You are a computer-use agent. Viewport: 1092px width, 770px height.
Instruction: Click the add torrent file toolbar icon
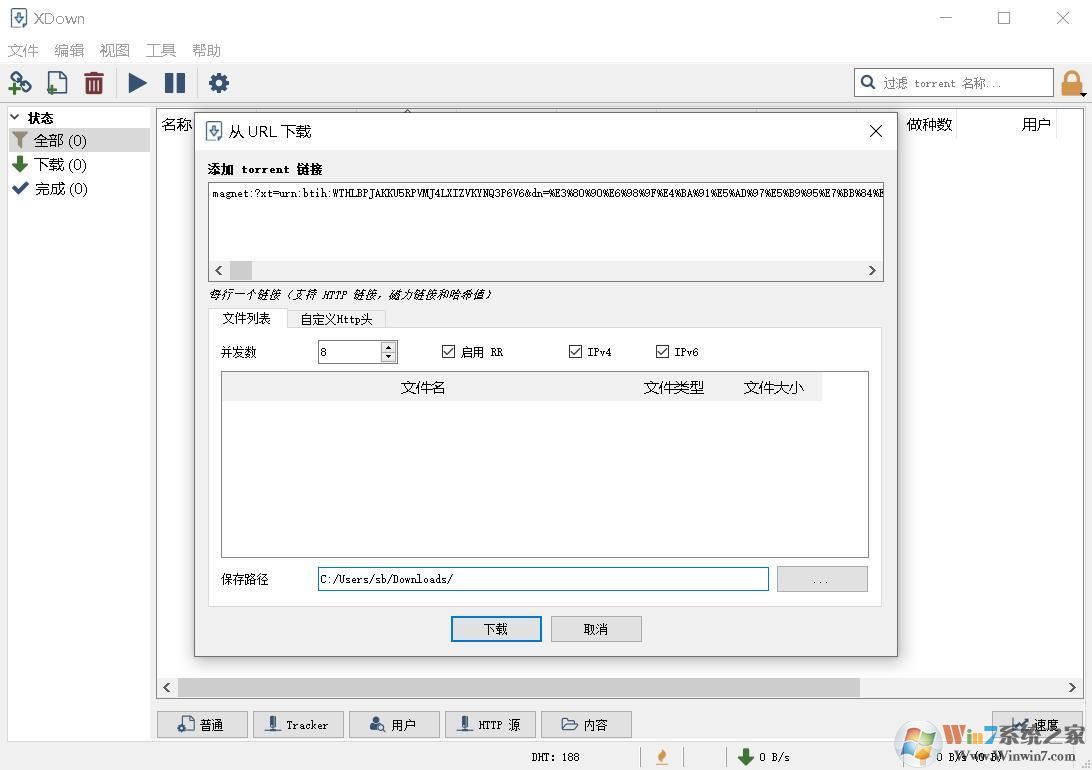click(x=57, y=83)
